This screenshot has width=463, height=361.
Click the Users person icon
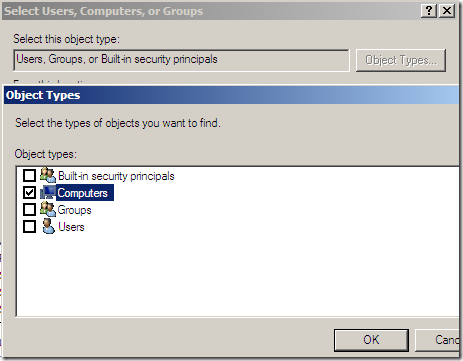click(48, 226)
